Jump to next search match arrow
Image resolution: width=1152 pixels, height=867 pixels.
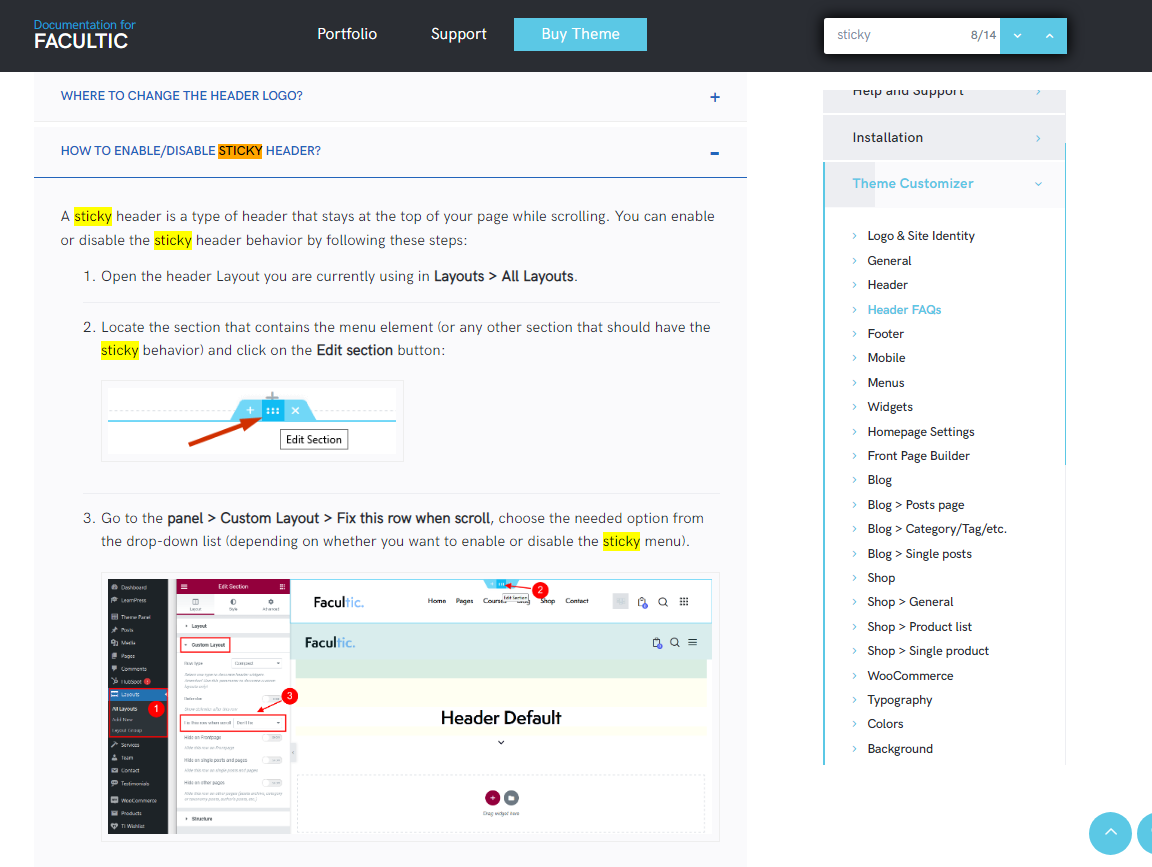pos(1018,35)
